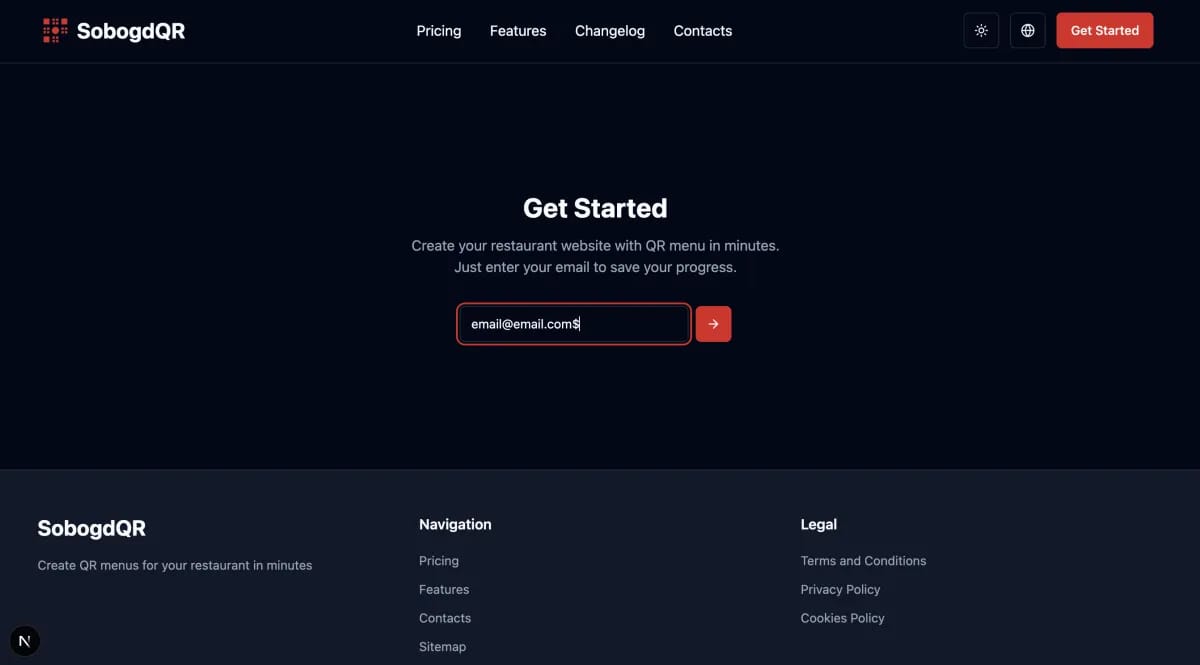Click the SobogdQR title text in header
1200x665 pixels.
(130, 30)
